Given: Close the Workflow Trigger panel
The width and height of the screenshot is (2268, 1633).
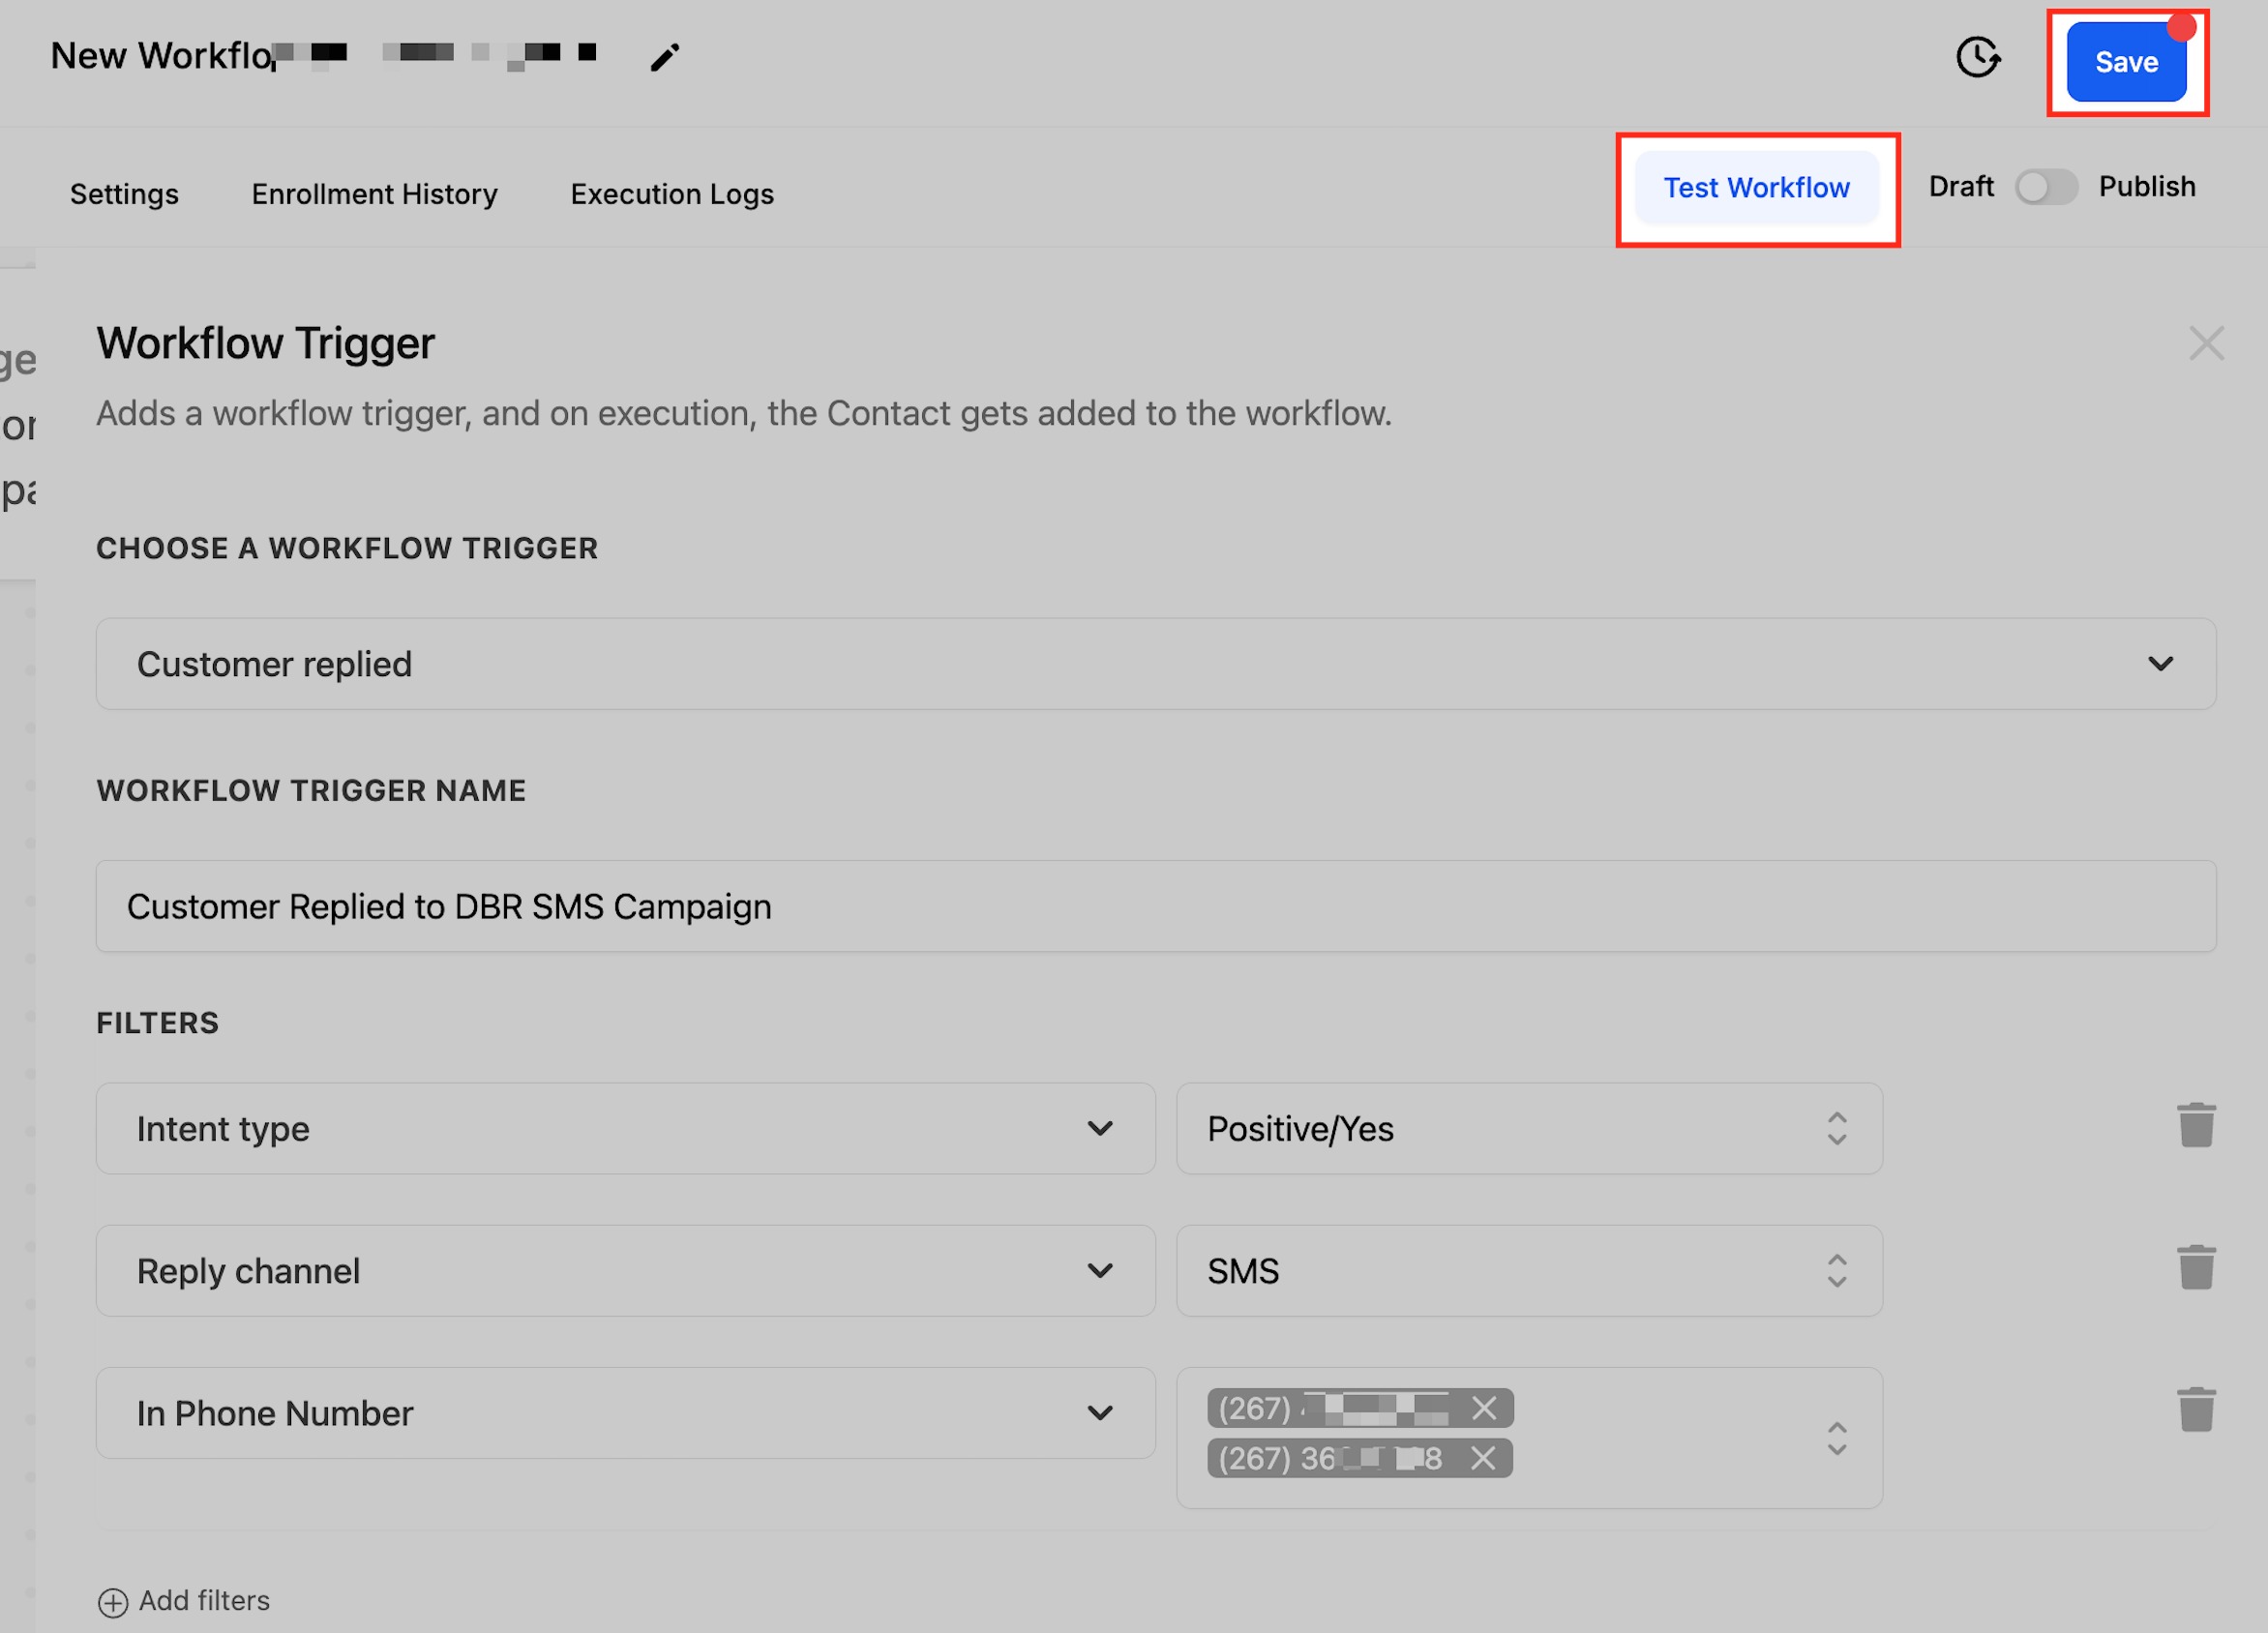Looking at the screenshot, I should [x=2205, y=343].
